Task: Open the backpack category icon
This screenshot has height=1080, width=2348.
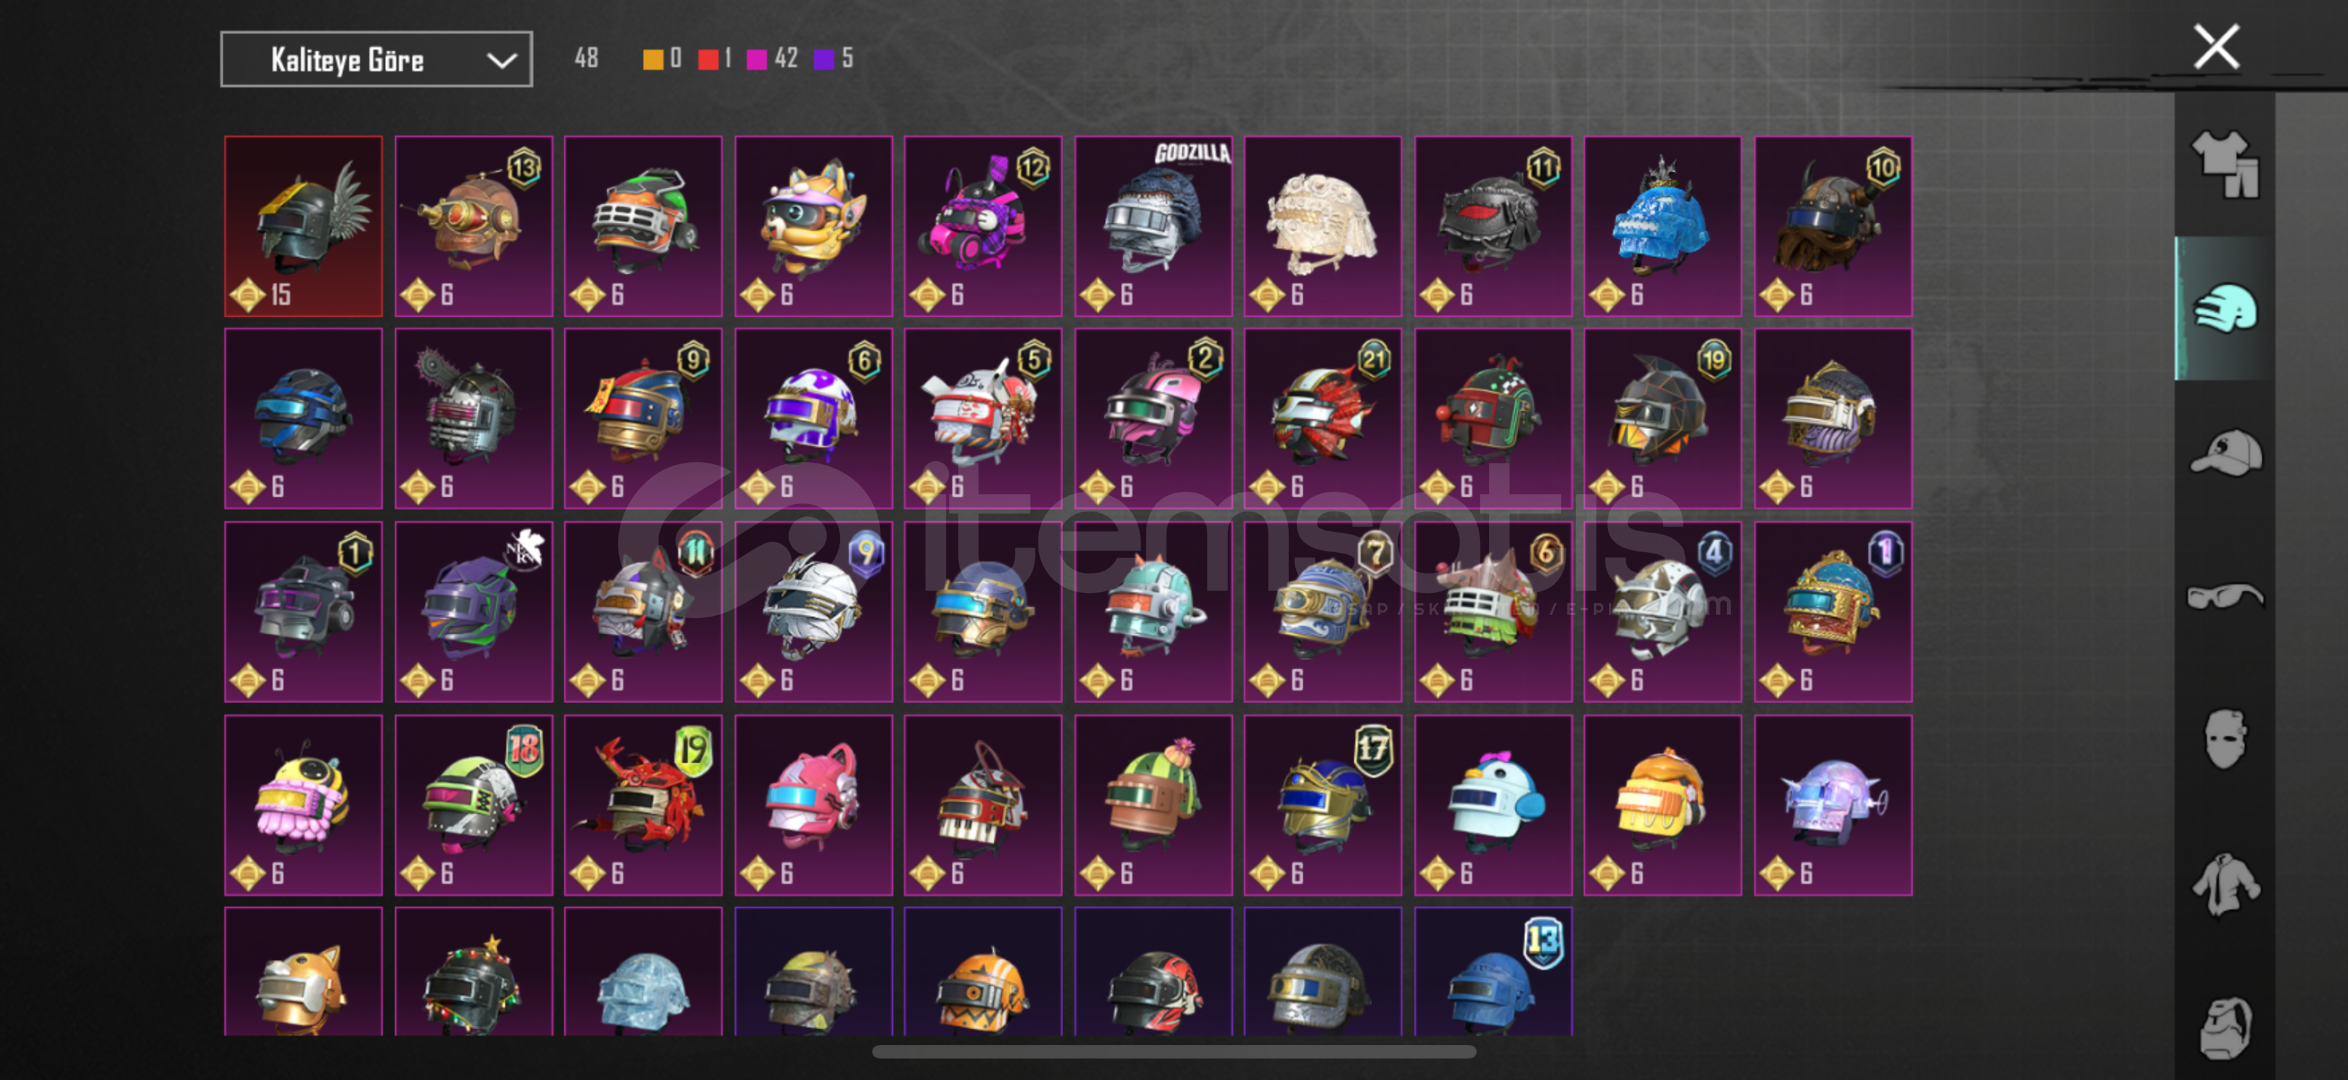Action: click(x=2225, y=1027)
